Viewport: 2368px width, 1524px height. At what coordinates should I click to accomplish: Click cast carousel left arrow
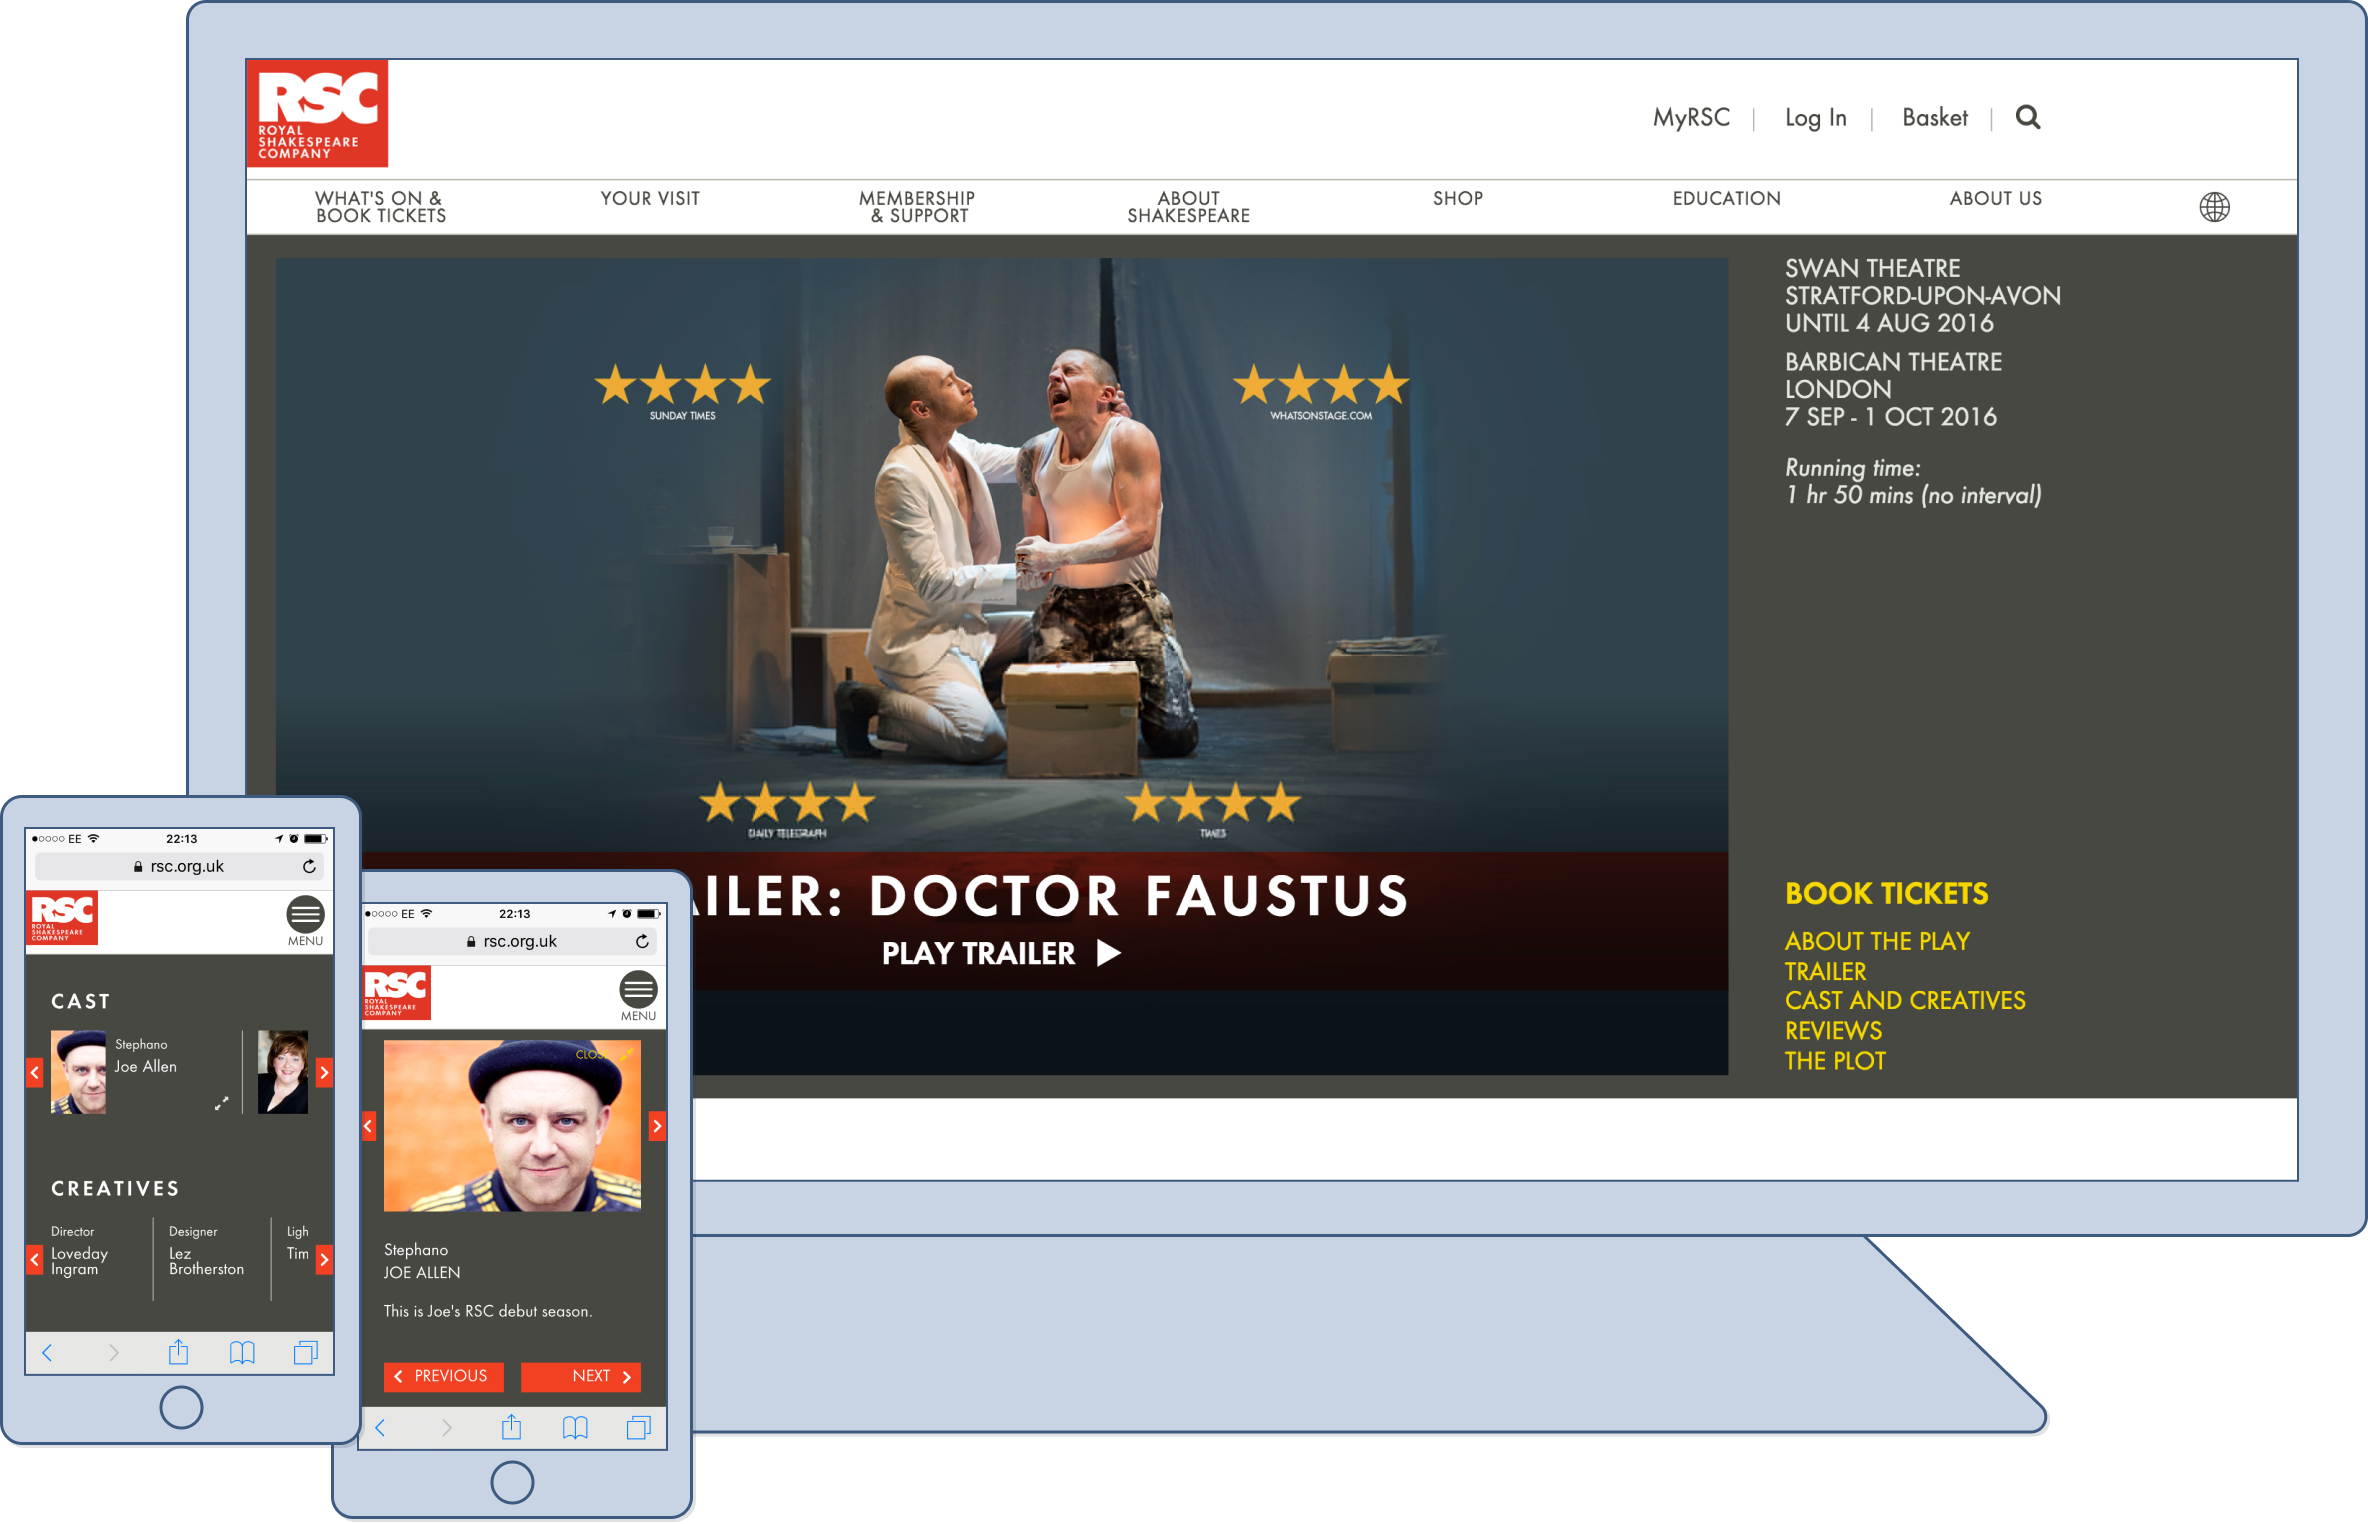pyautogui.click(x=34, y=1073)
